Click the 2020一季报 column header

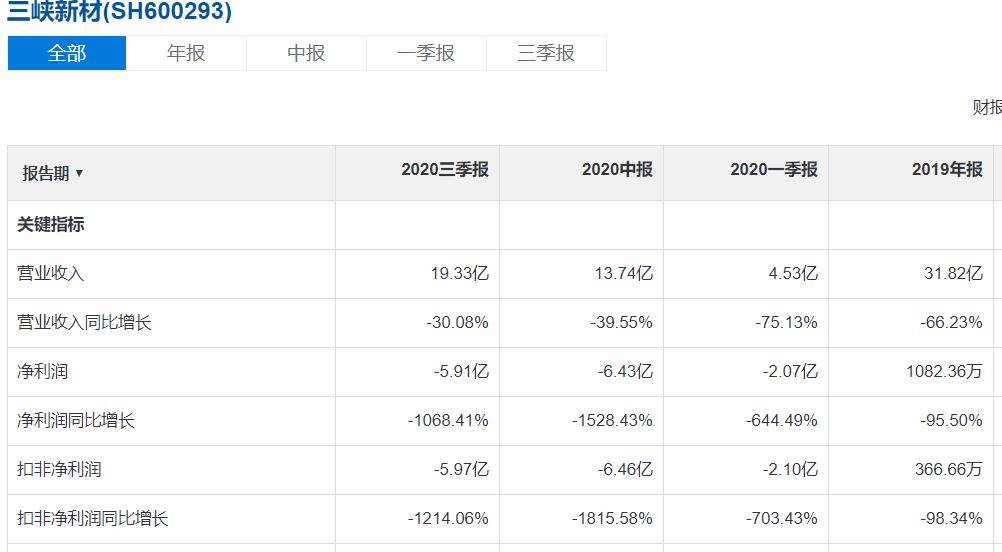[774, 169]
